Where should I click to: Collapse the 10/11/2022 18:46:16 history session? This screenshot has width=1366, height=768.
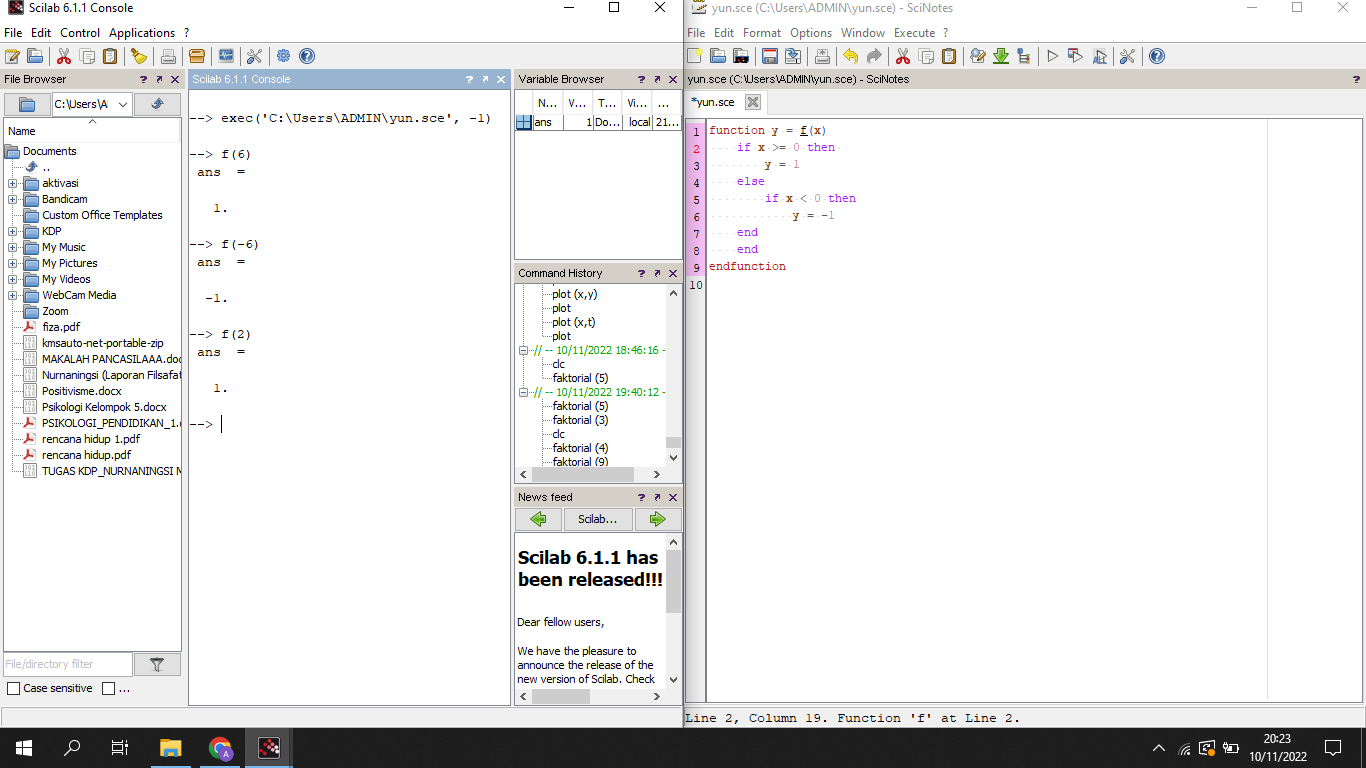(x=523, y=351)
